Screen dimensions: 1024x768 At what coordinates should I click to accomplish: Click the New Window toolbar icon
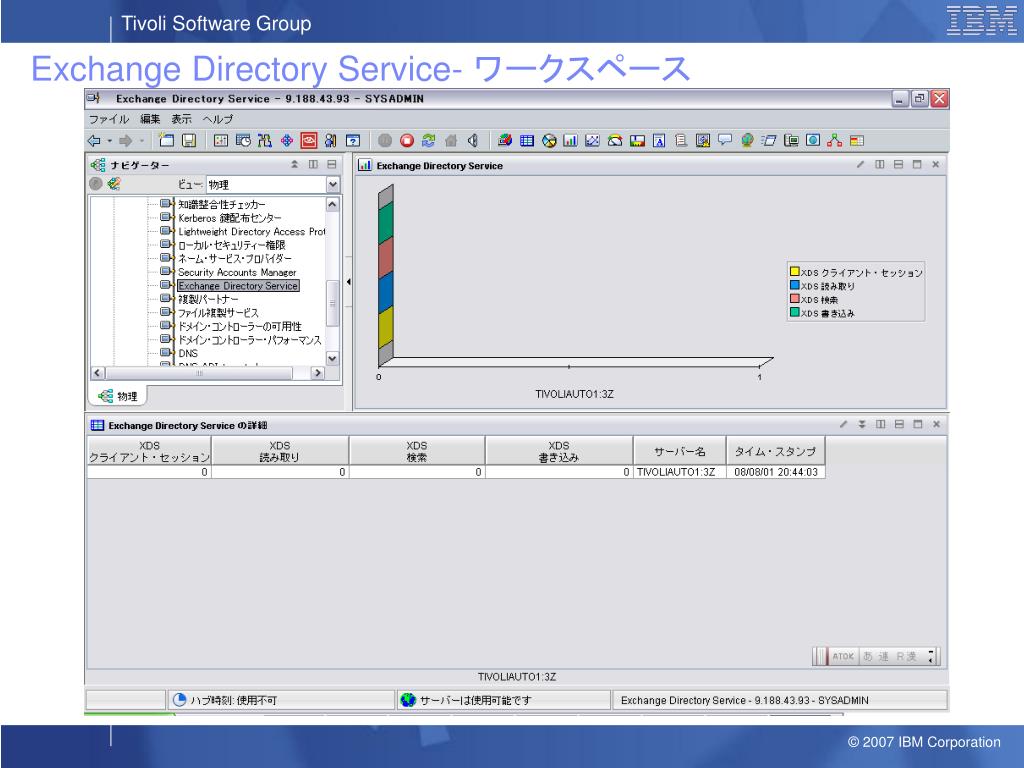[167, 140]
